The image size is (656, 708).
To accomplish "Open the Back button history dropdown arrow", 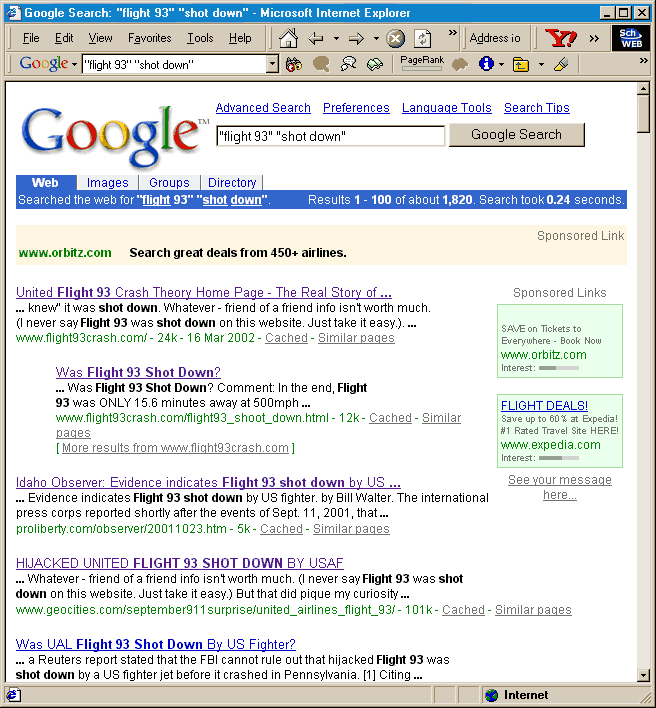I will coord(336,39).
